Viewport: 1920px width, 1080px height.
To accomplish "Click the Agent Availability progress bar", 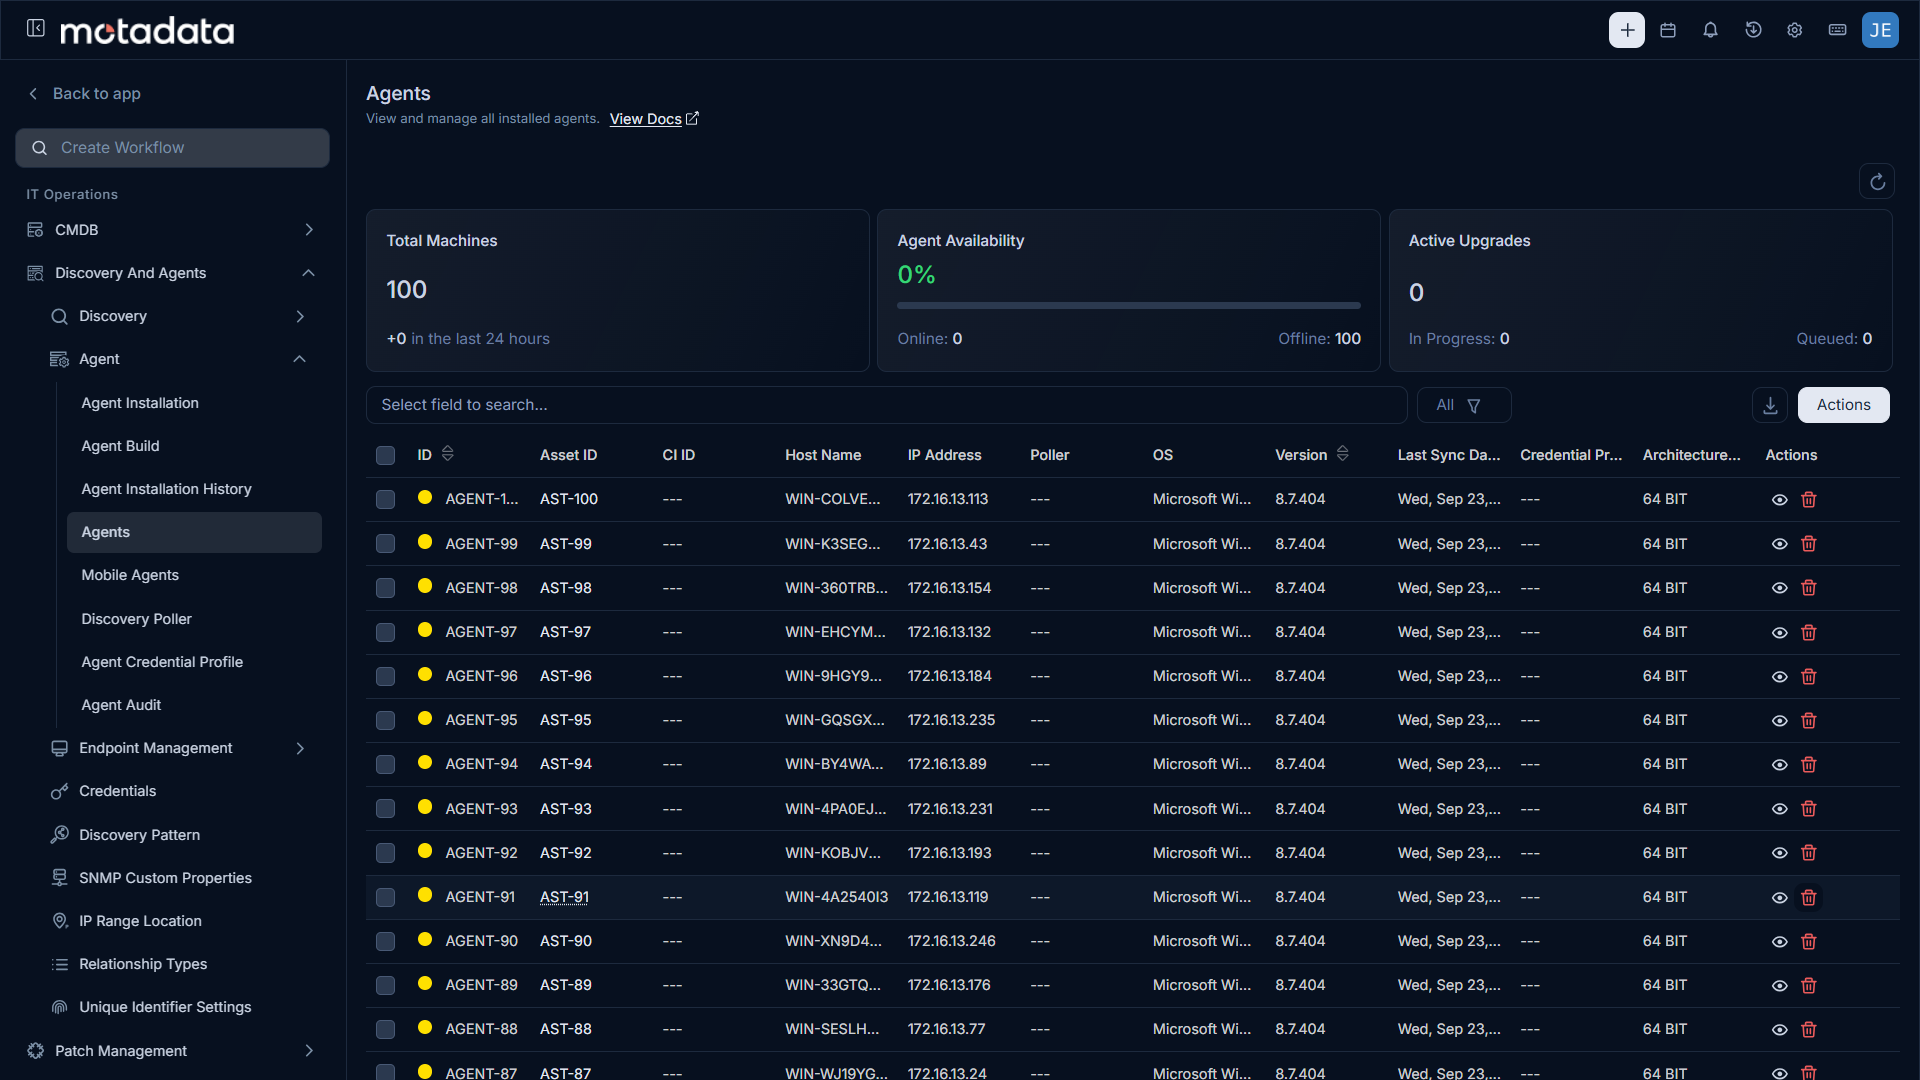I will (1128, 305).
